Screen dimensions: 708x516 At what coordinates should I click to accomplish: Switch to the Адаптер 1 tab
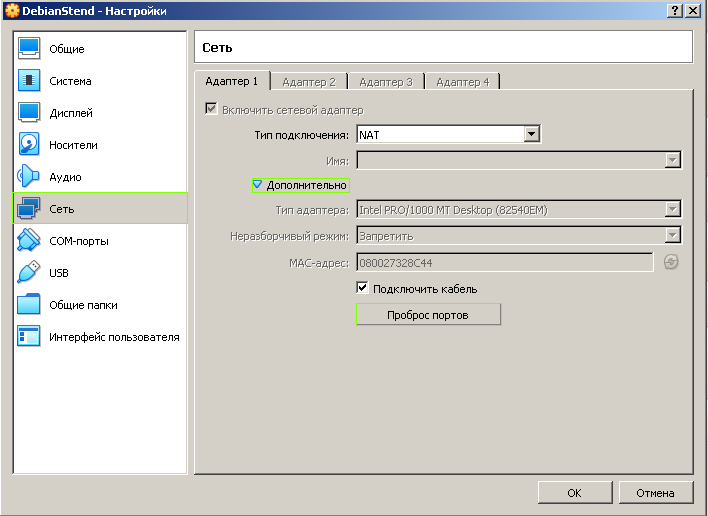232,81
